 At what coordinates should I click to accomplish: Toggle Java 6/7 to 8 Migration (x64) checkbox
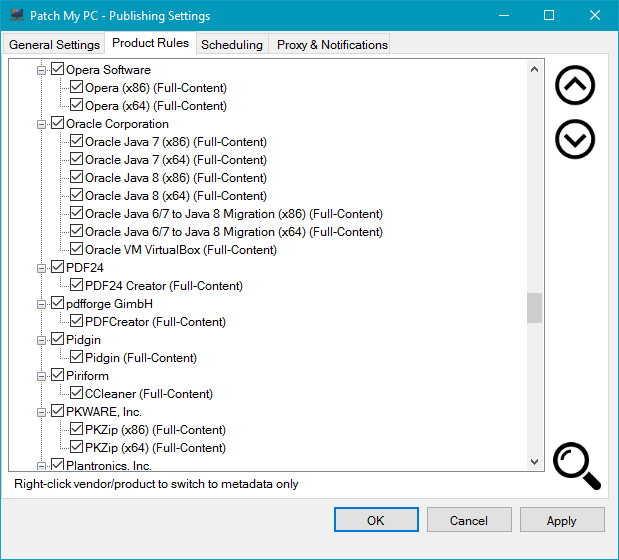pos(76,231)
